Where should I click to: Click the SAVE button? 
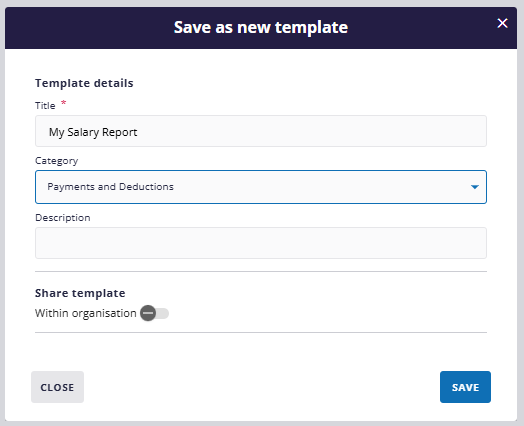pos(465,387)
